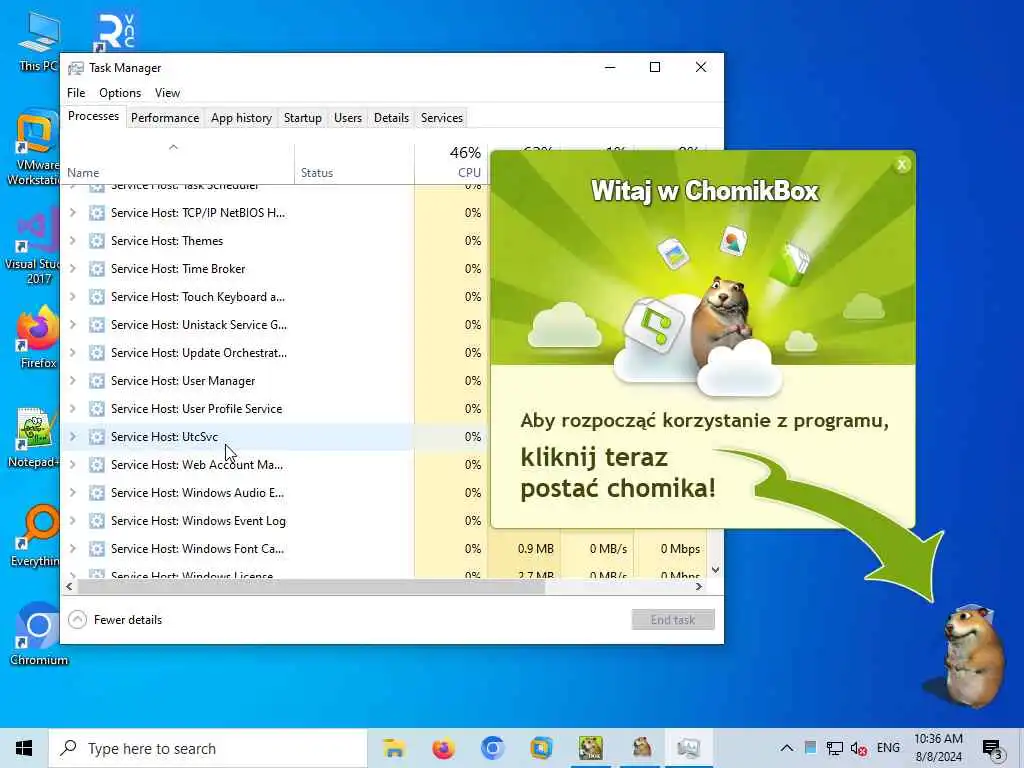Expand Service Host: TCP/IP NetBIOS Helper row
The width and height of the screenshot is (1024, 768).
72,213
